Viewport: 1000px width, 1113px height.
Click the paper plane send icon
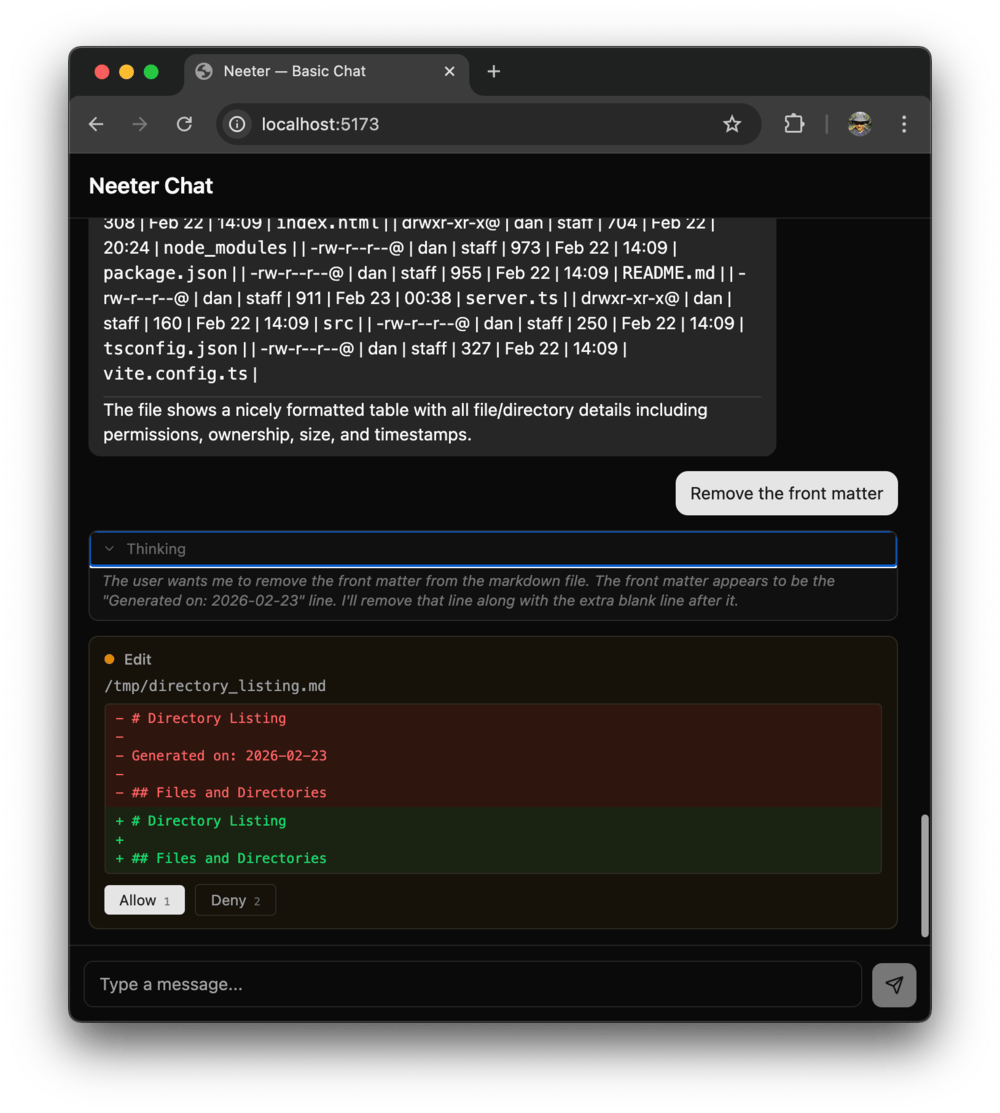tap(893, 984)
